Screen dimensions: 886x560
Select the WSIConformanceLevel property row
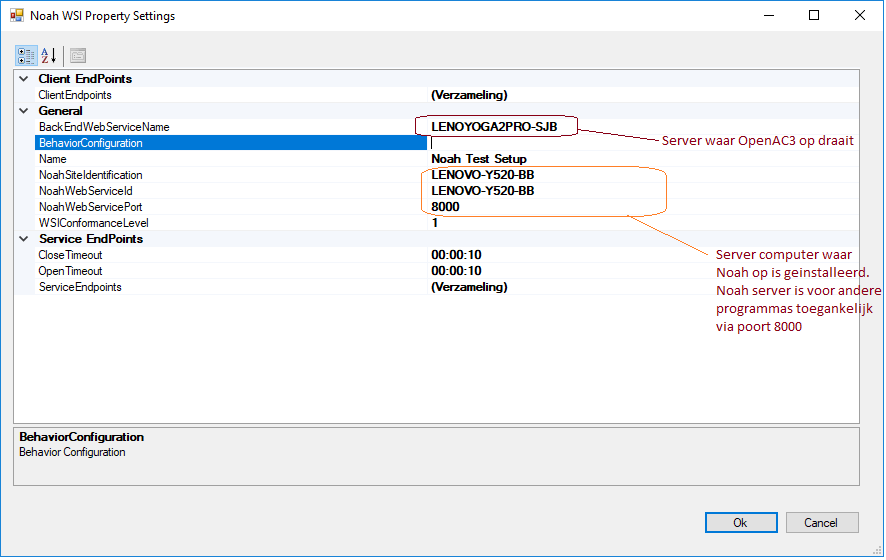click(x=93, y=223)
